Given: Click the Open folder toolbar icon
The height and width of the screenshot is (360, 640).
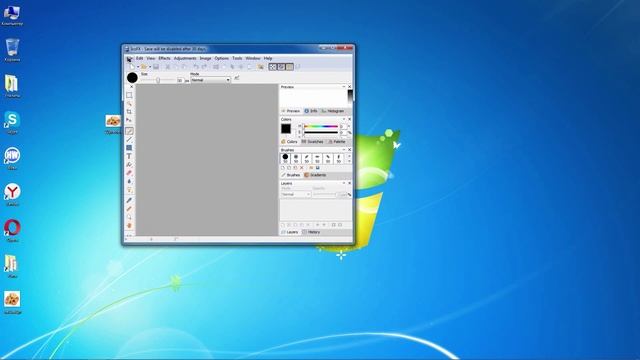Looking at the screenshot, I should 144,67.
